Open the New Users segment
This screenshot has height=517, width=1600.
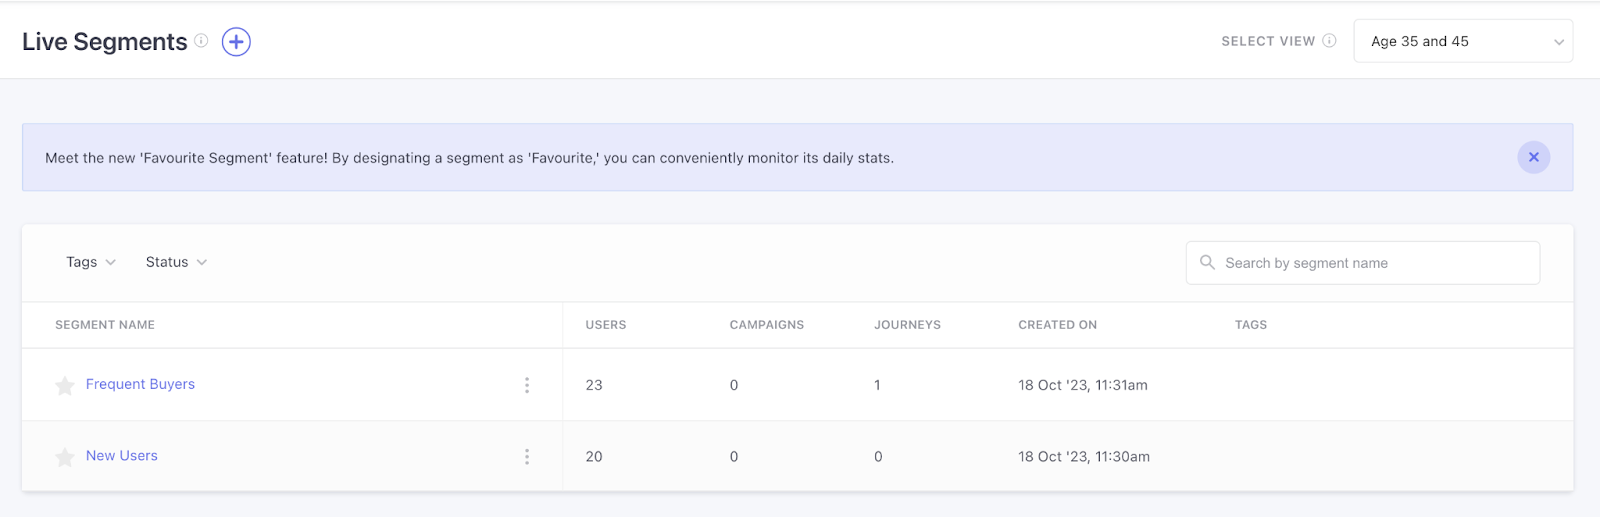[x=122, y=456]
